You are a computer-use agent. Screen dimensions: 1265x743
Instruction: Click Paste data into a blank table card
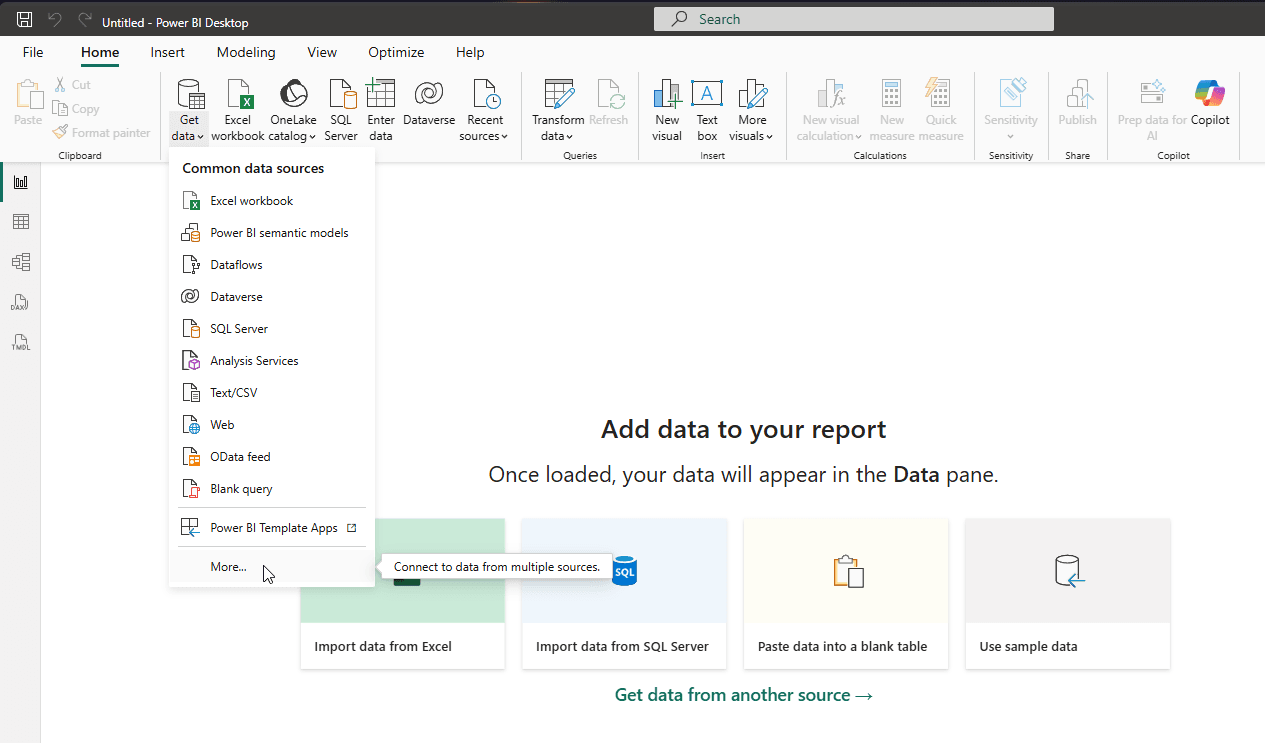(846, 594)
